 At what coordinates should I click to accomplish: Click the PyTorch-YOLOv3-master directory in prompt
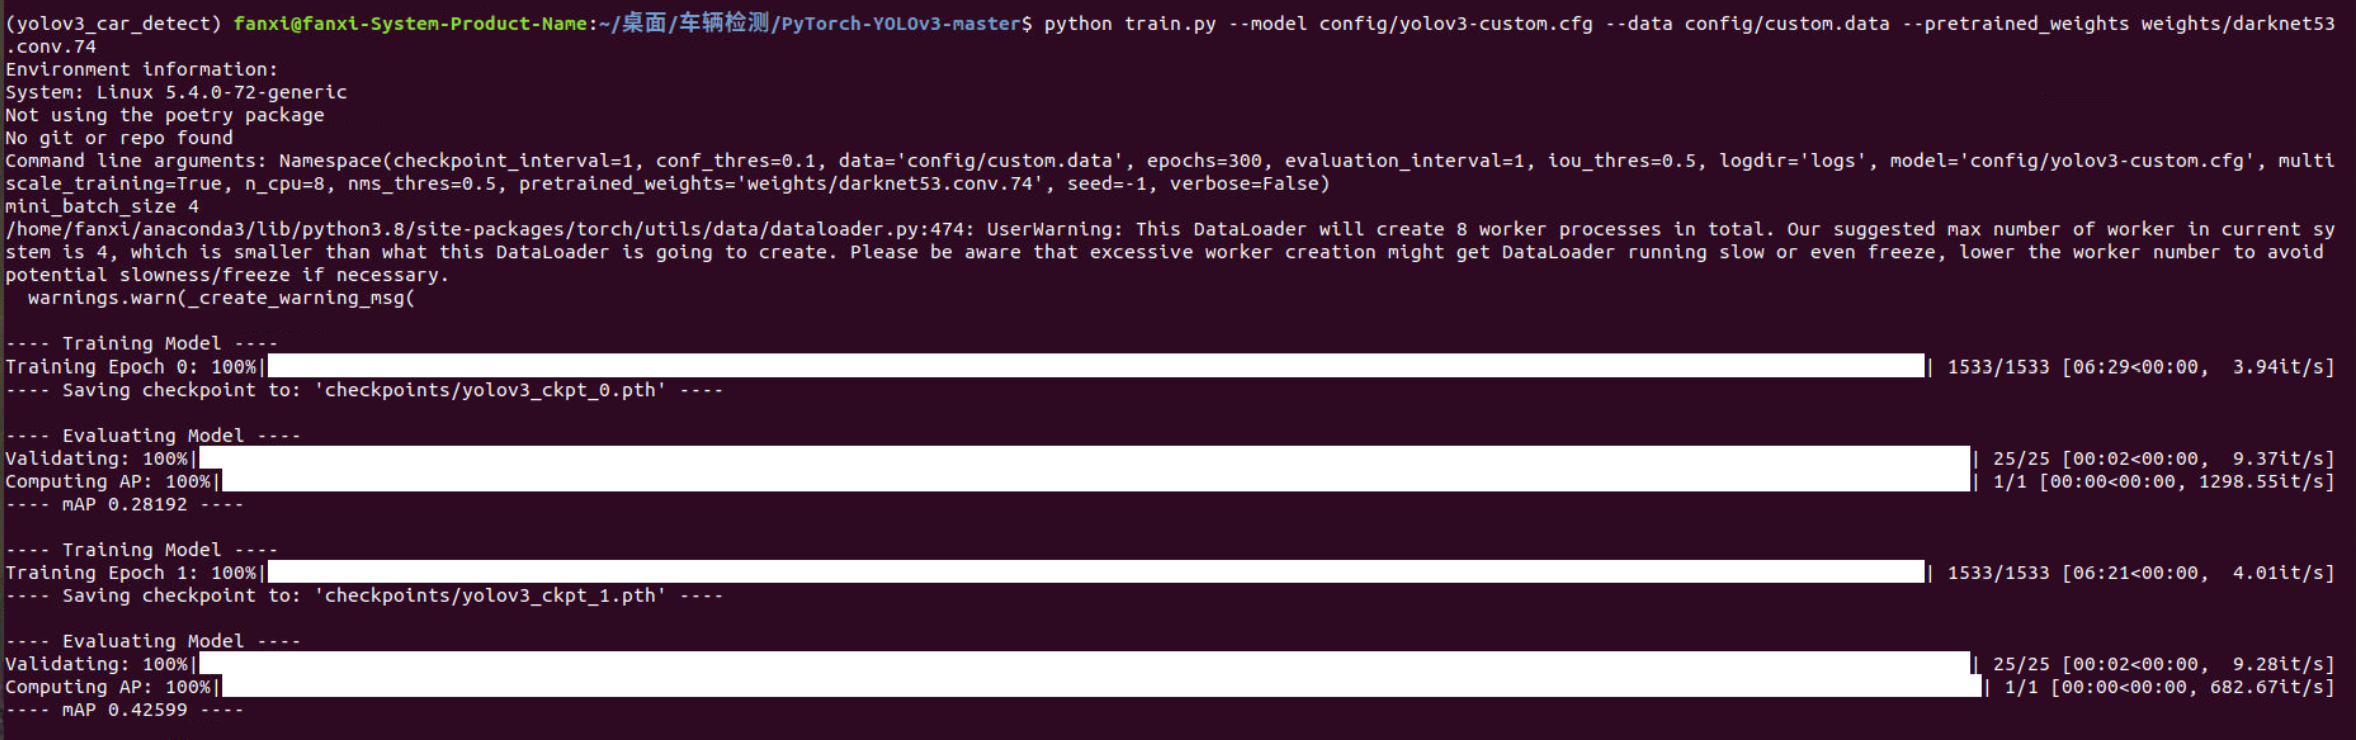[901, 23]
